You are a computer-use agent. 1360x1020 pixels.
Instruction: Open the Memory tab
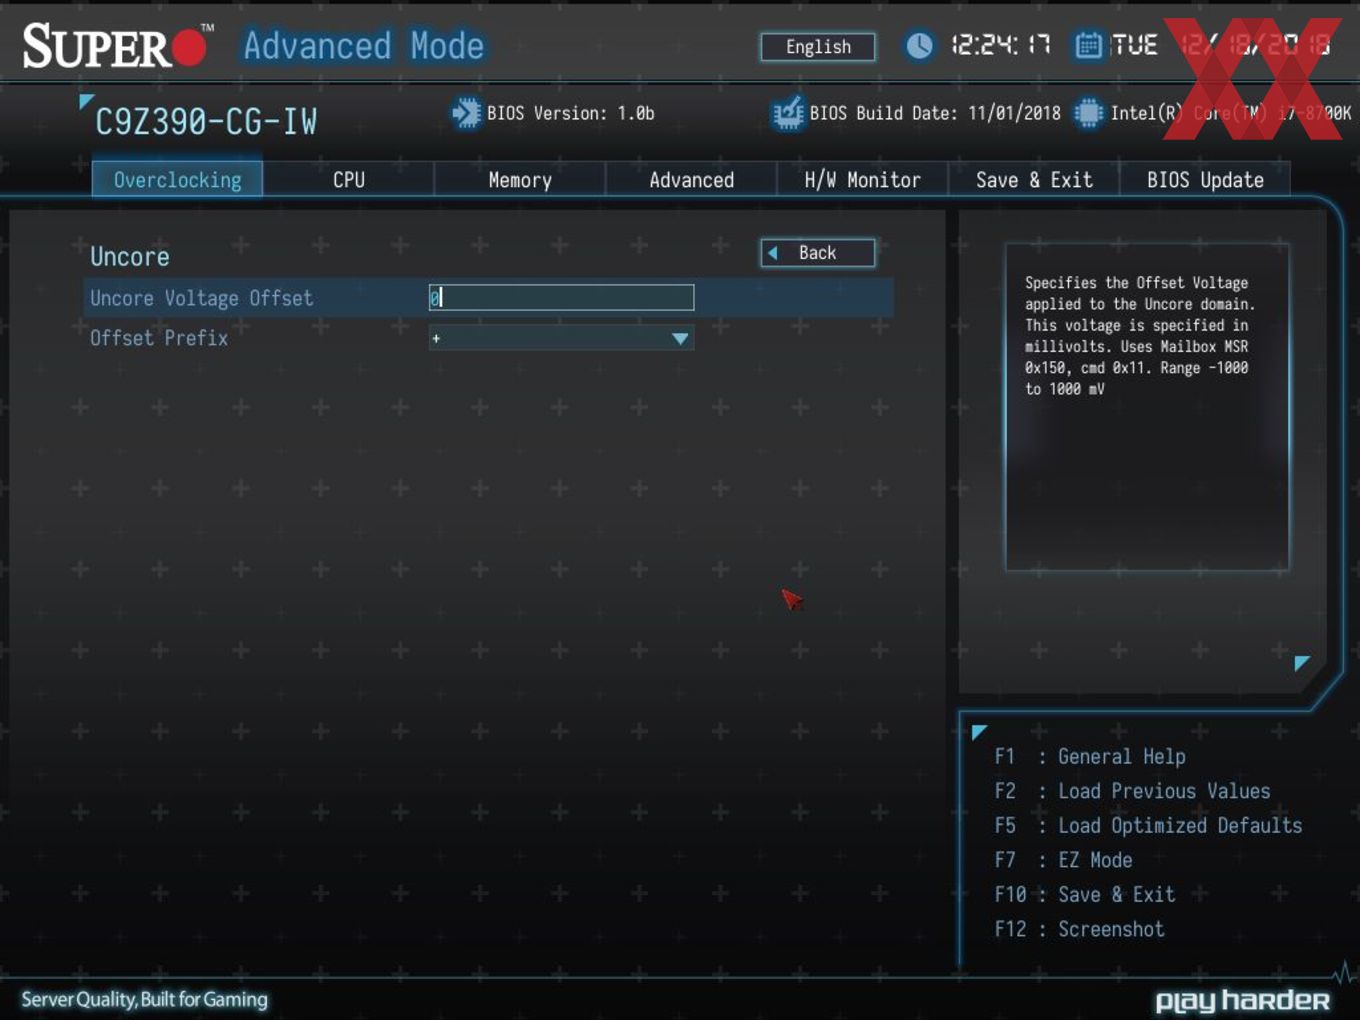pos(520,180)
